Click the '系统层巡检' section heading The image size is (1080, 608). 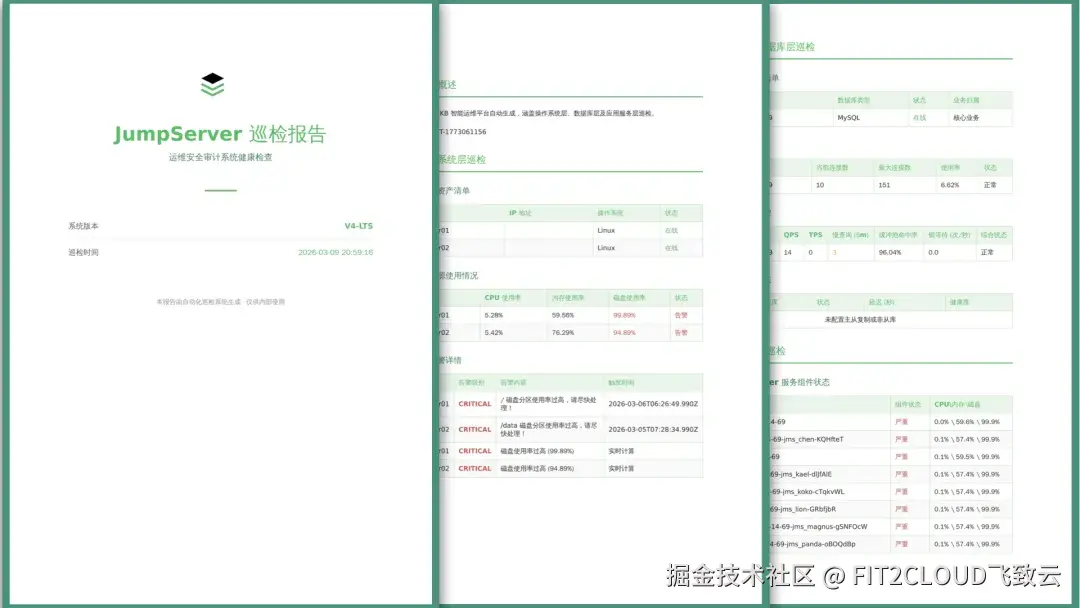coord(463,159)
